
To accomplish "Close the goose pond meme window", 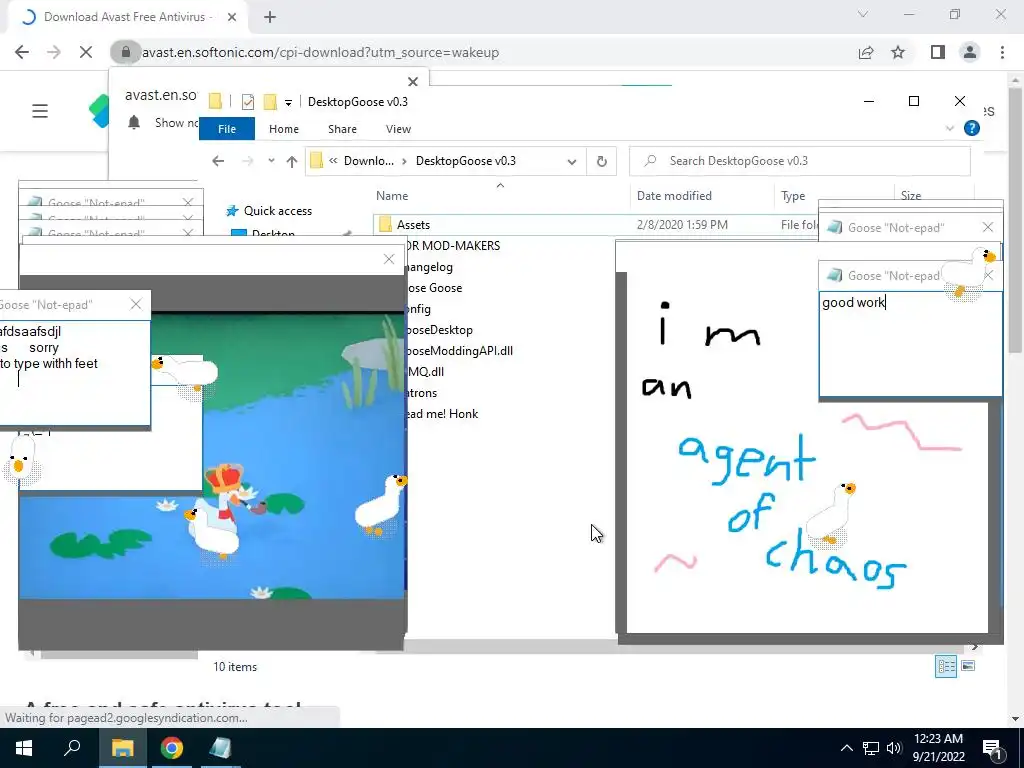I will [389, 259].
